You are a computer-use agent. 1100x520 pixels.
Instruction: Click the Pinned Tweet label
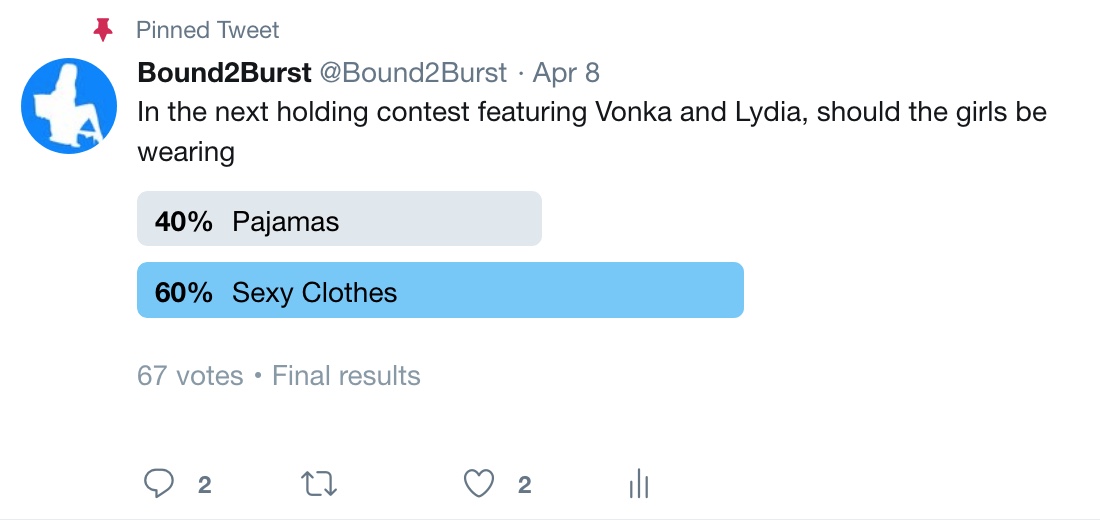click(208, 30)
